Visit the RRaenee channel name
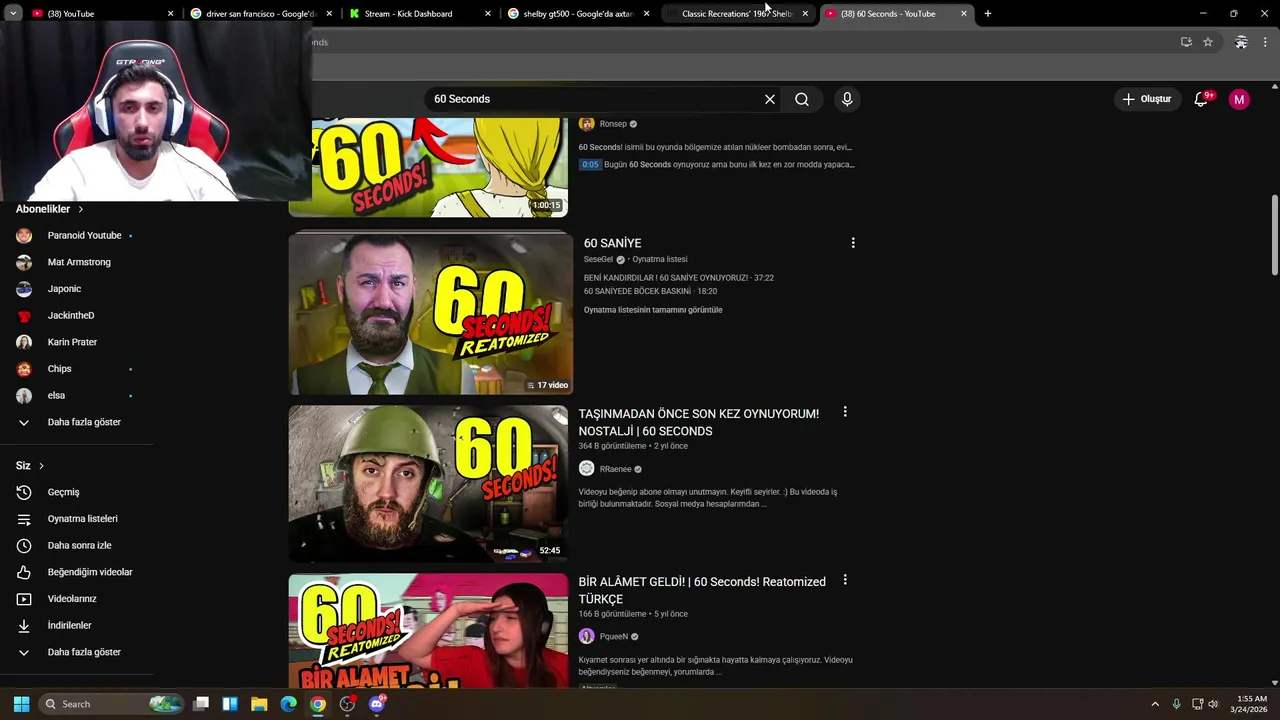The image size is (1280, 720). click(x=616, y=469)
